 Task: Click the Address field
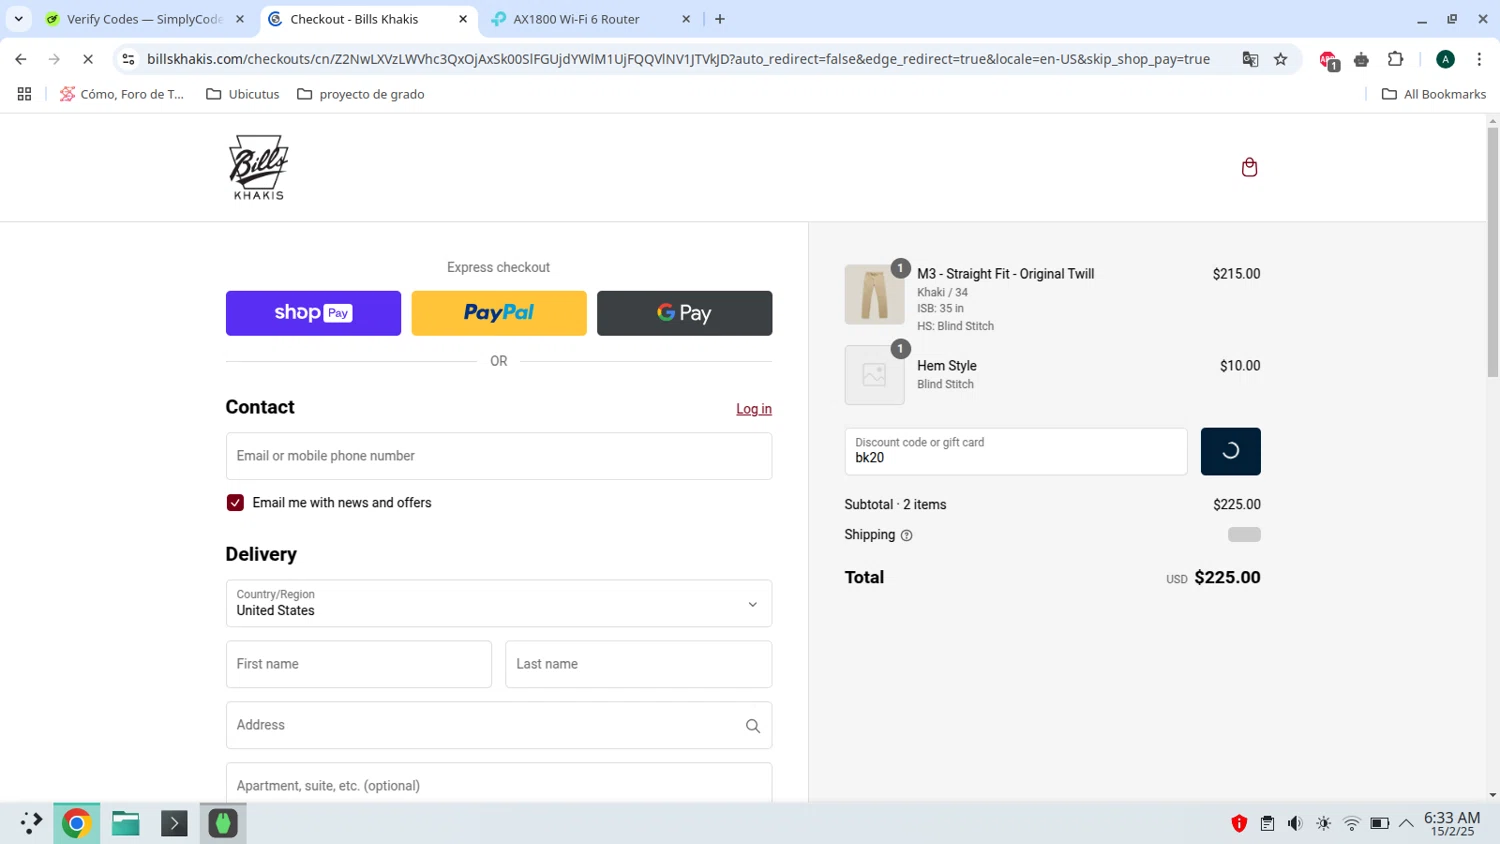(x=499, y=725)
